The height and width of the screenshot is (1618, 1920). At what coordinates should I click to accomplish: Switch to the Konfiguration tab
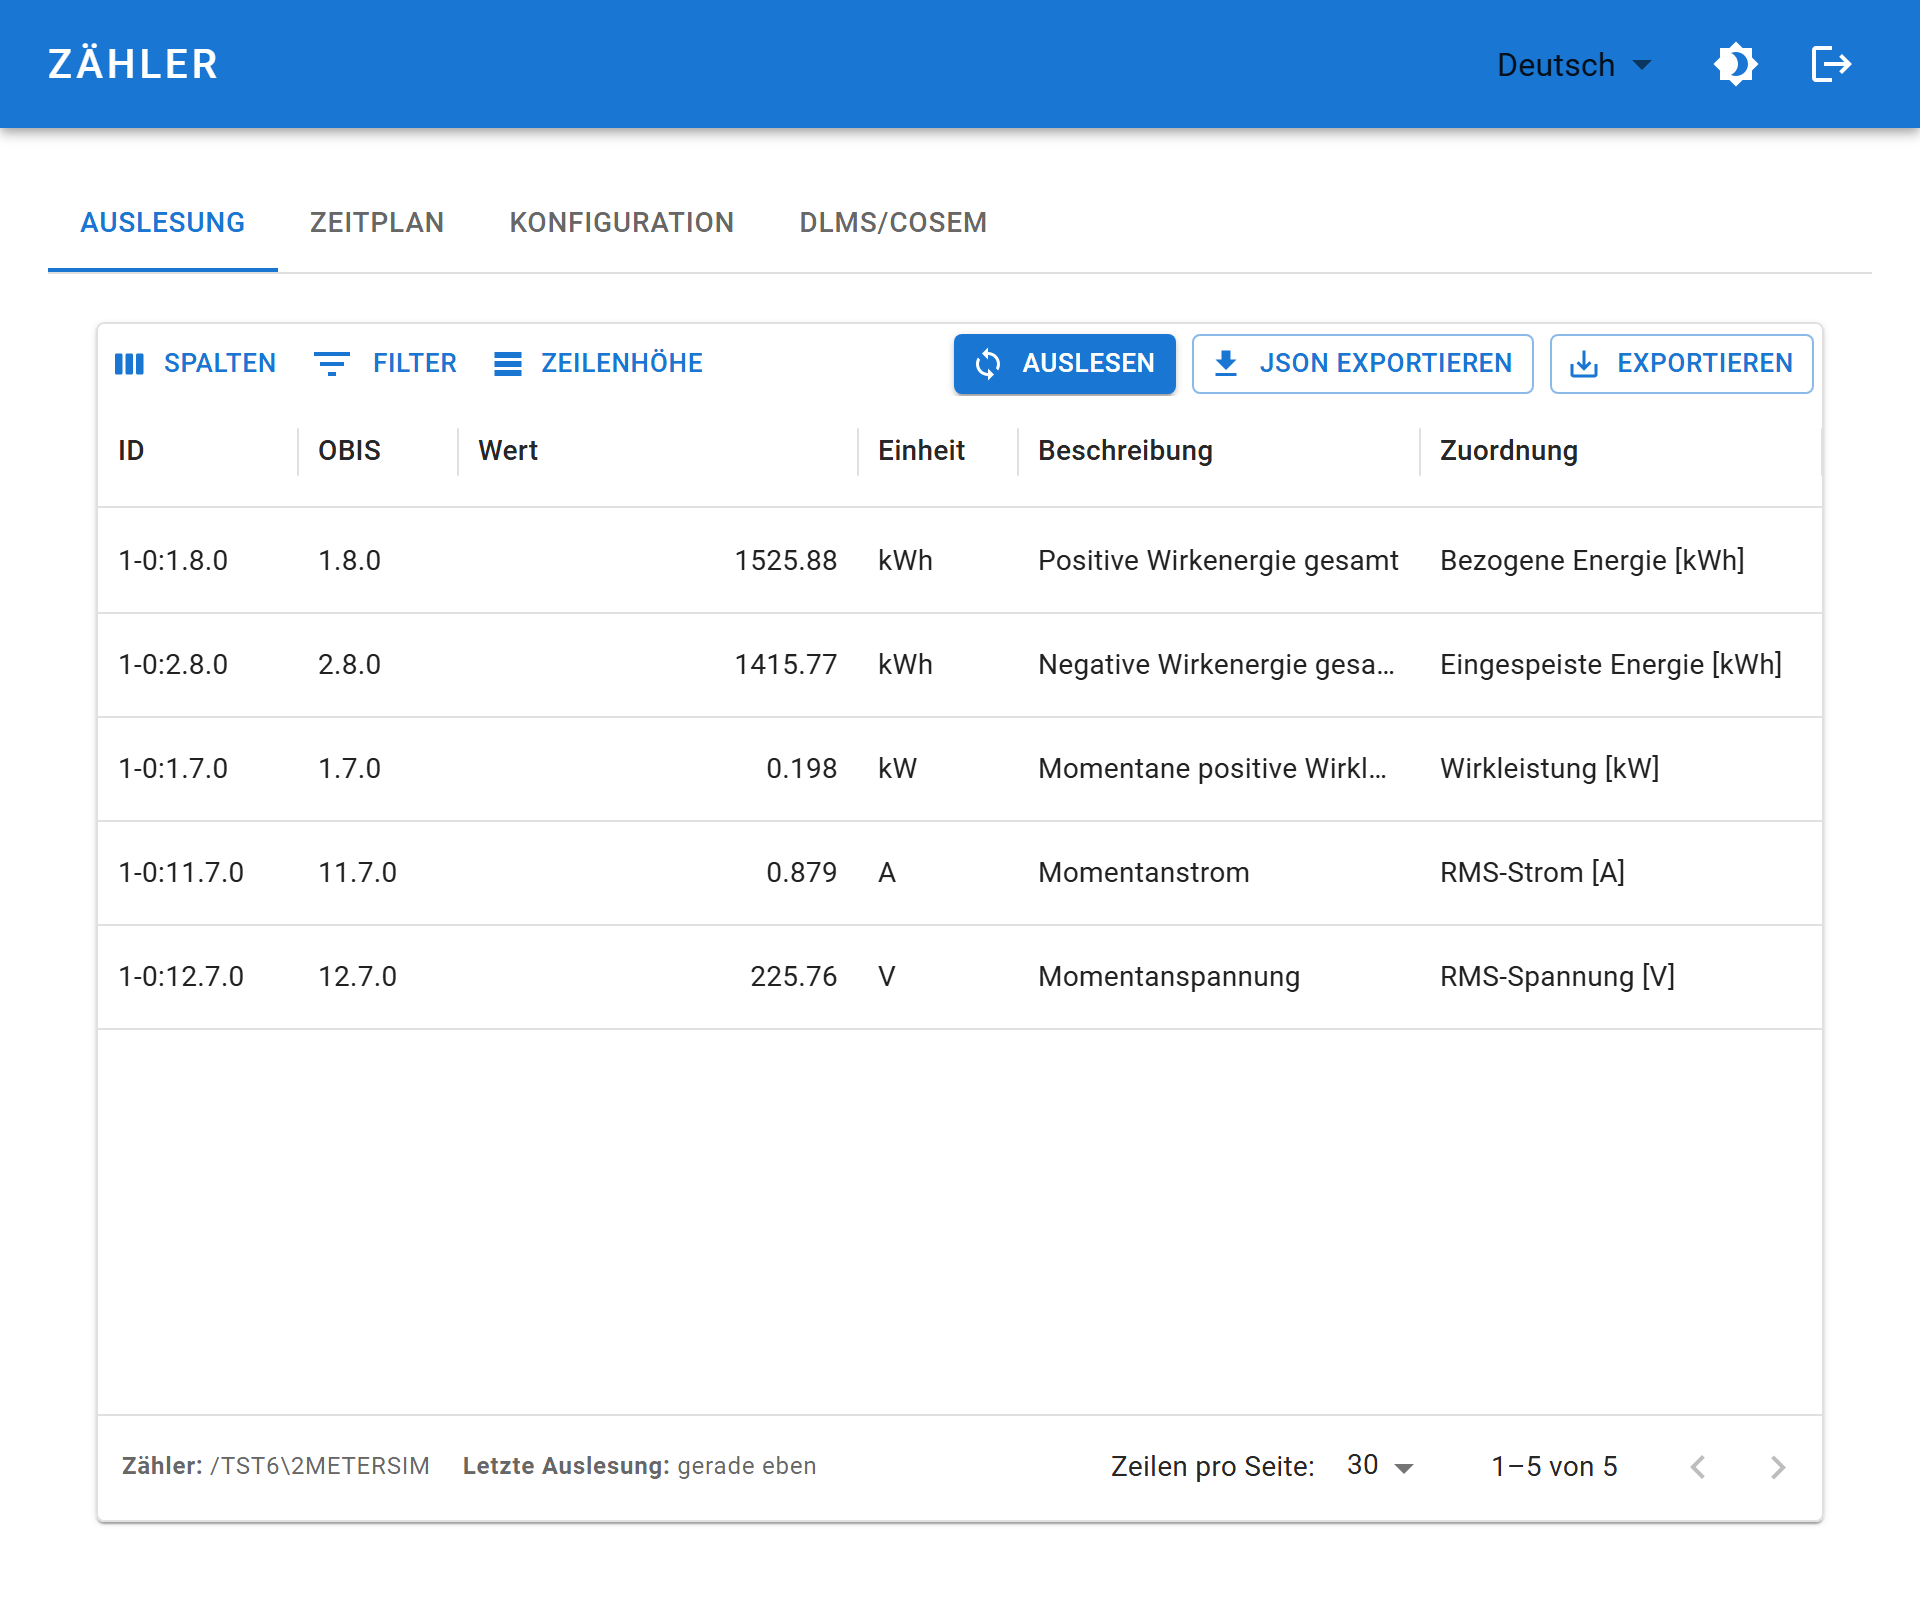[x=622, y=222]
